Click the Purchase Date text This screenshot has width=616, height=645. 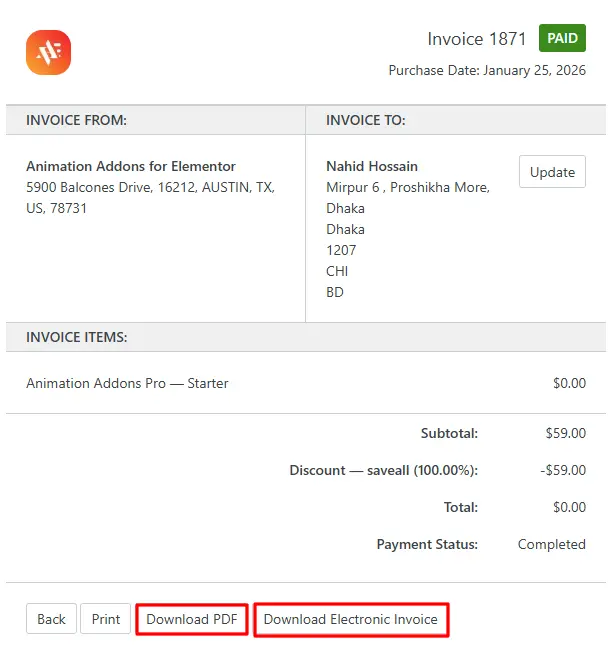[x=486, y=71]
